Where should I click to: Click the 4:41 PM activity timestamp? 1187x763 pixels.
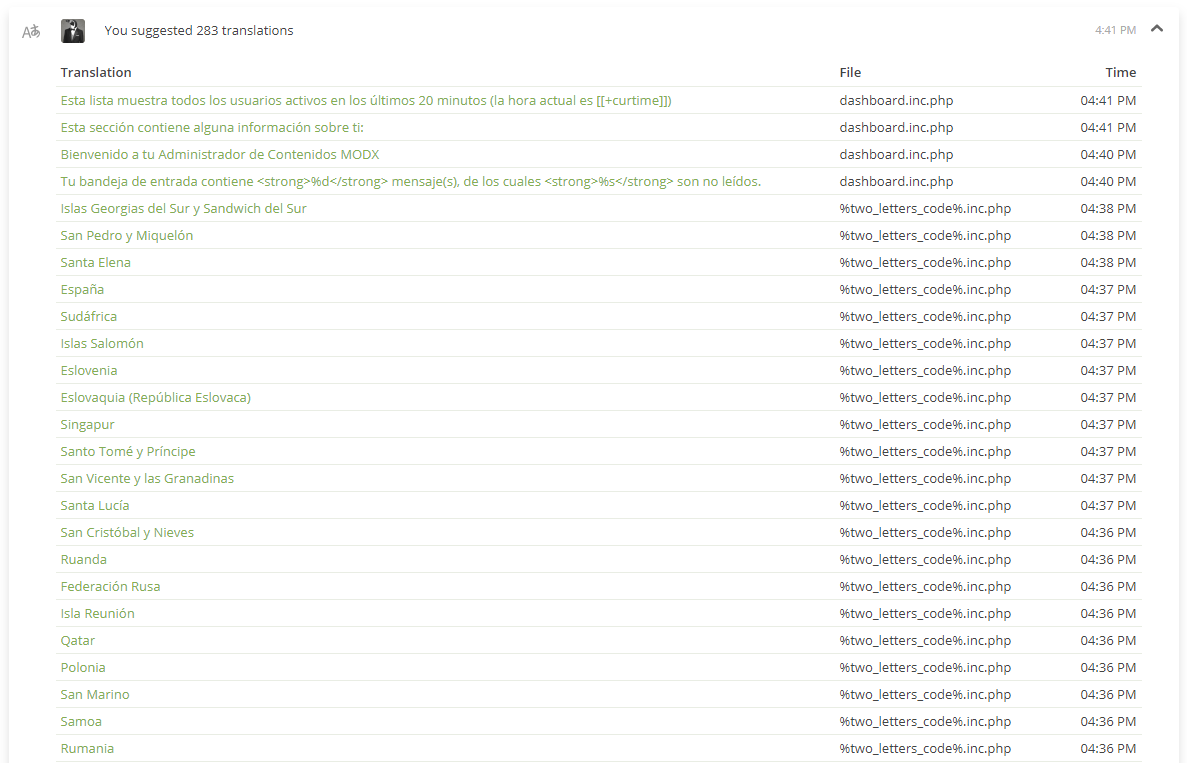click(1115, 31)
